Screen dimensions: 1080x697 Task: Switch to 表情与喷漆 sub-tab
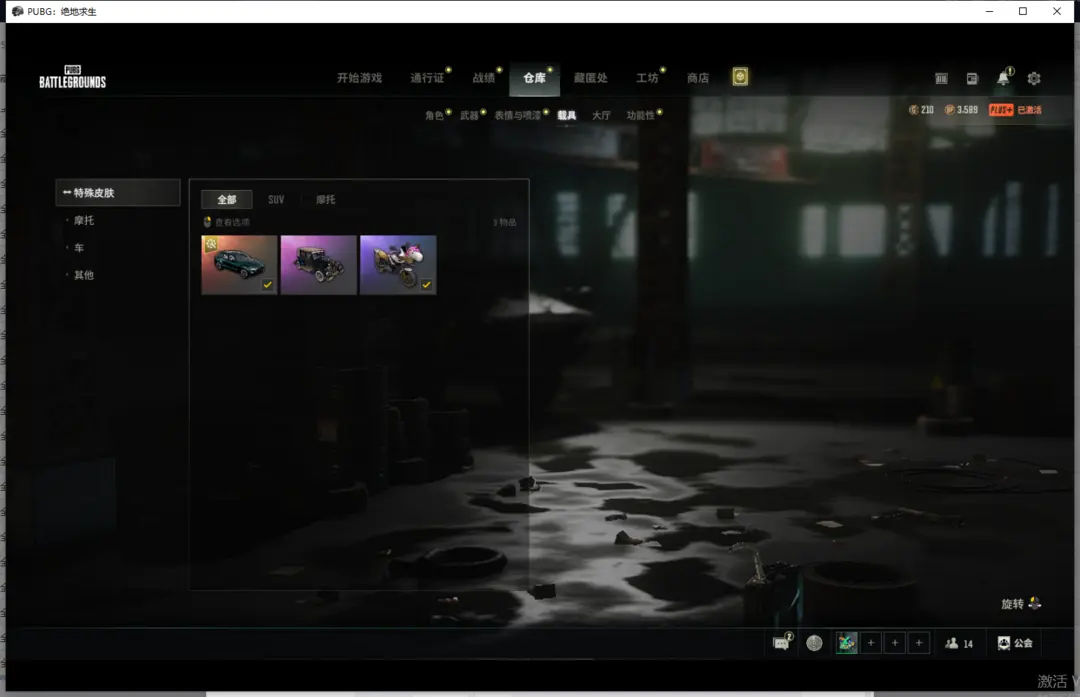[x=517, y=115]
